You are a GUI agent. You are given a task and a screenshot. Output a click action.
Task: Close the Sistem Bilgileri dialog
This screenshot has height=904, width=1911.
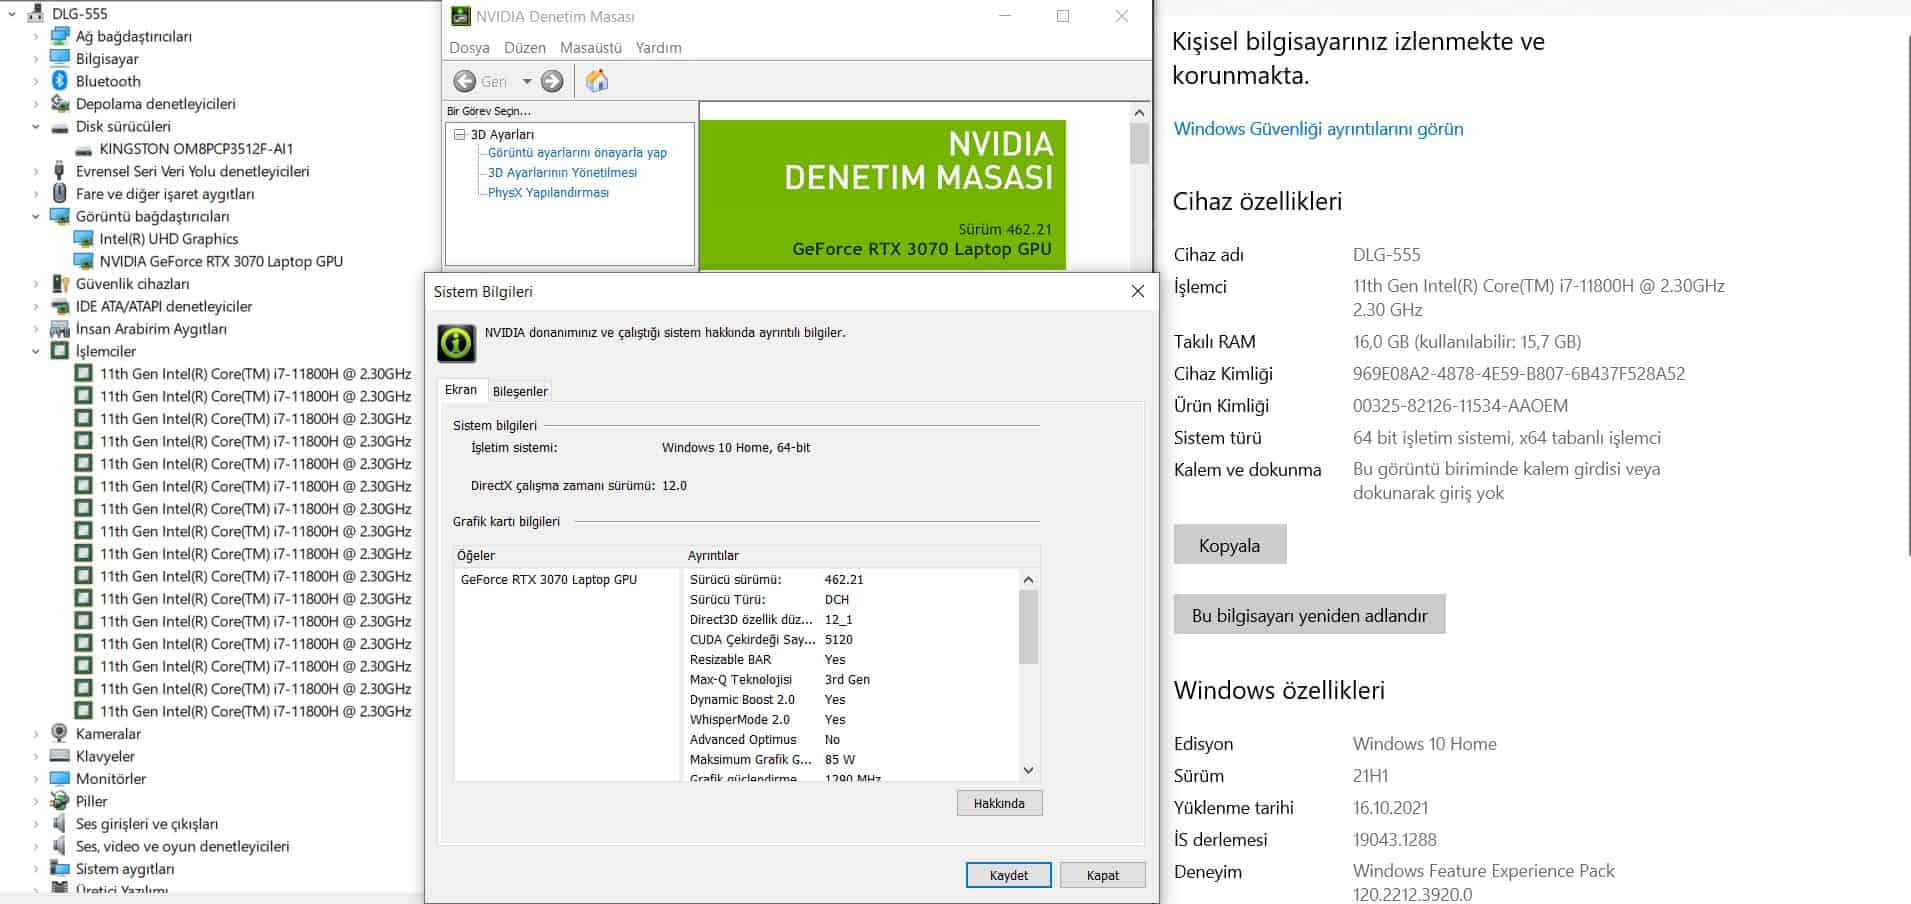pos(1137,291)
